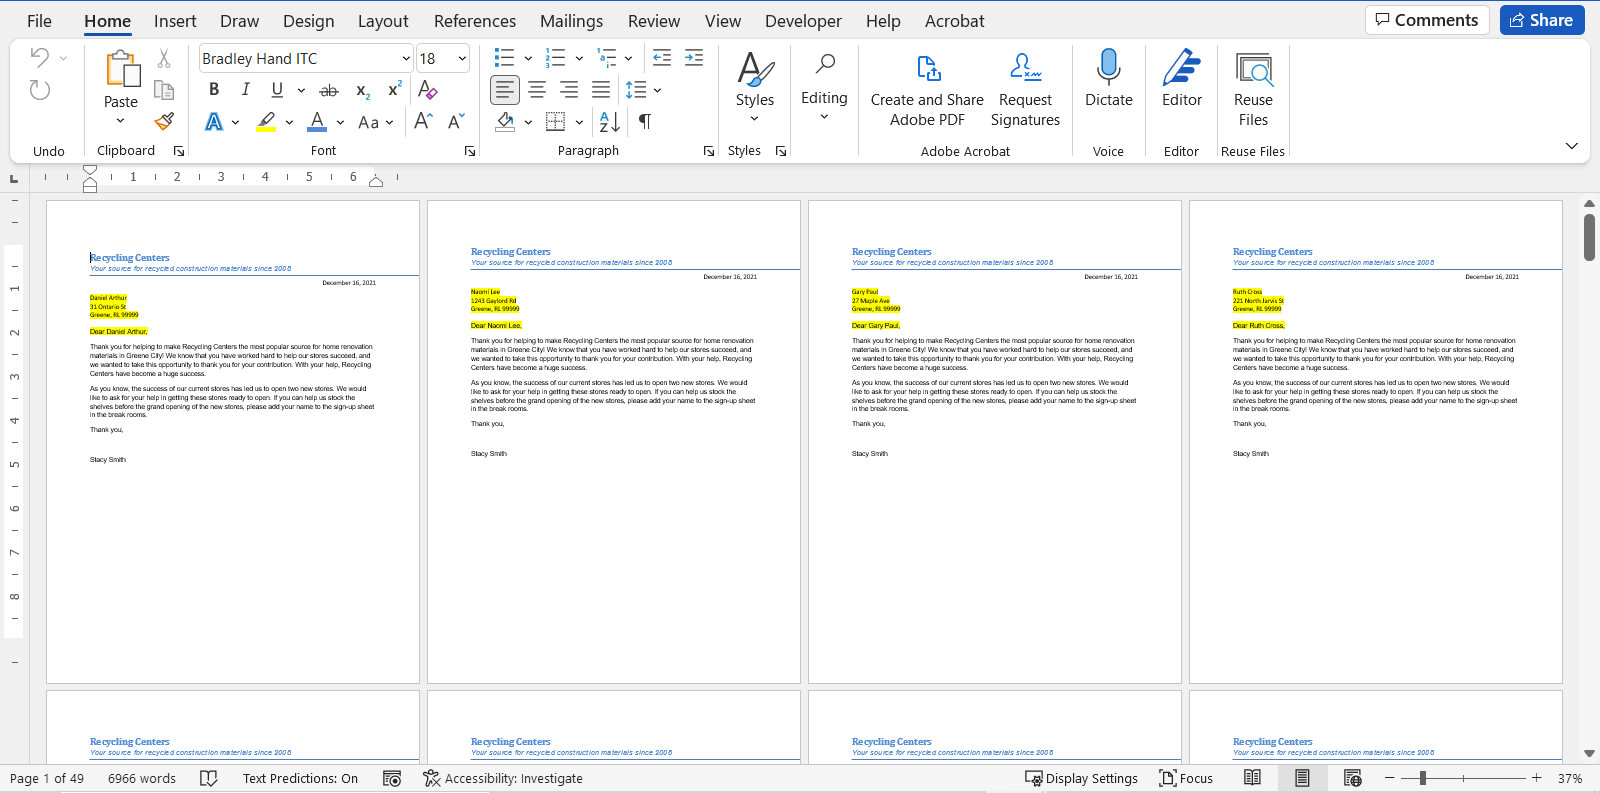Screen dimensions: 1600x793
Task: Click the Dictate microphone icon
Action: coord(1109,78)
